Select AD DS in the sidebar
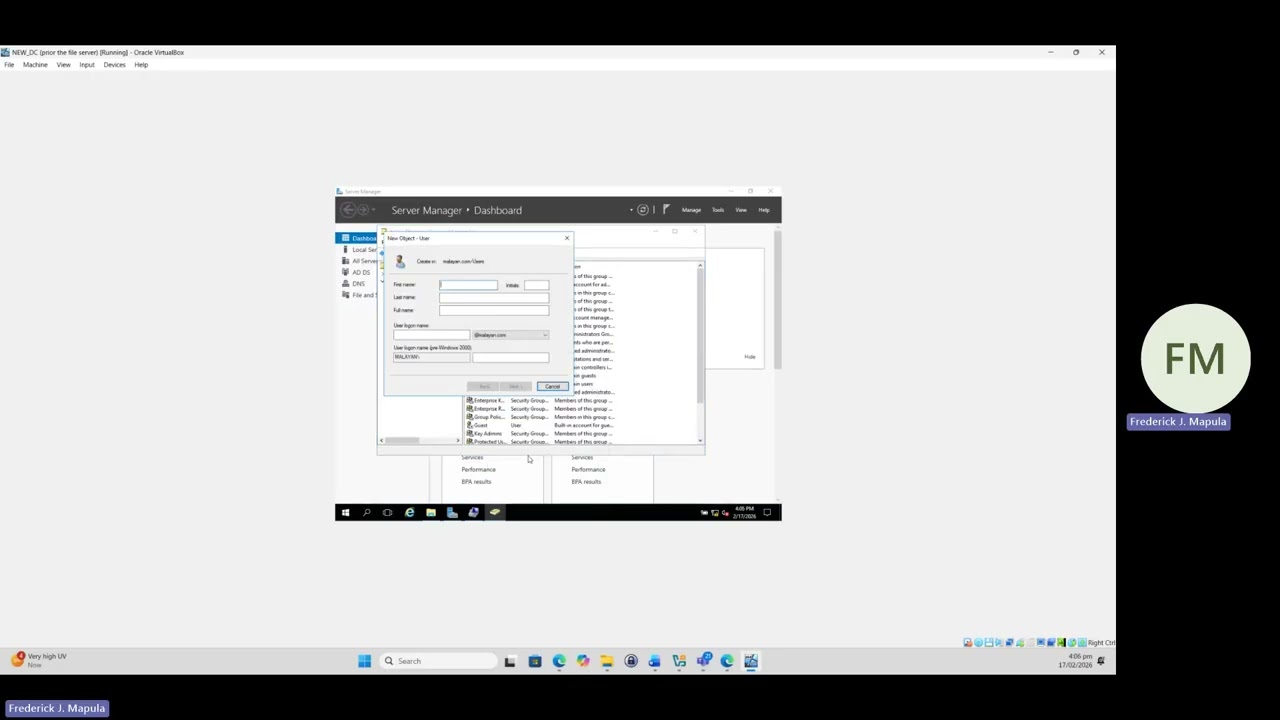 pyautogui.click(x=357, y=272)
